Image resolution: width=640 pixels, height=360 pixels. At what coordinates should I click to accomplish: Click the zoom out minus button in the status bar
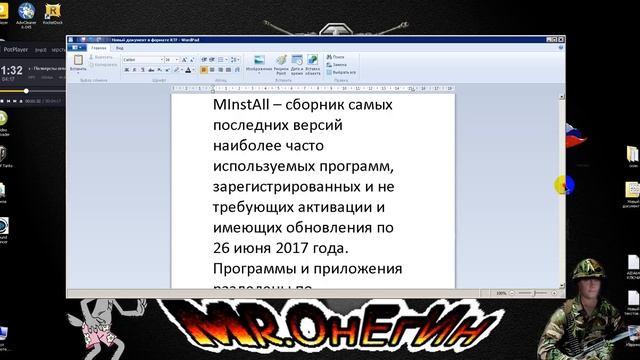[x=512, y=293]
